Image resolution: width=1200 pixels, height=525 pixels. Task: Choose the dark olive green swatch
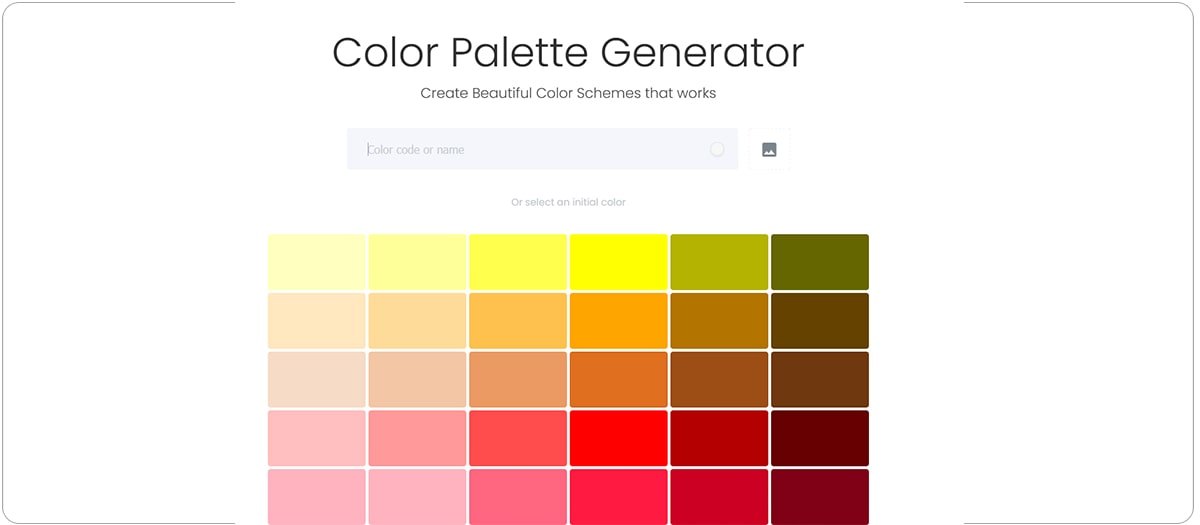[819, 262]
